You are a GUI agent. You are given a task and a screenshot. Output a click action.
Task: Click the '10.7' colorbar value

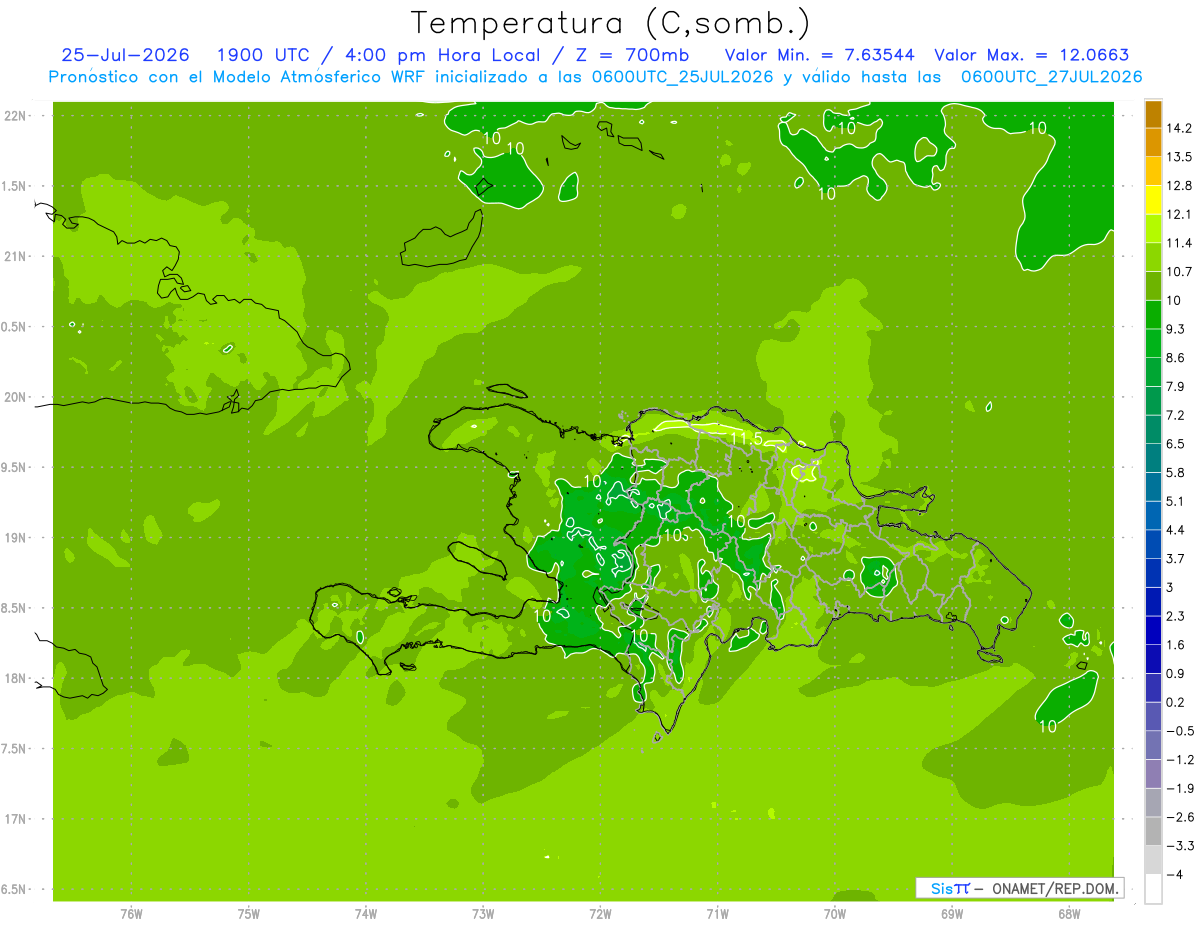pyautogui.click(x=1179, y=271)
